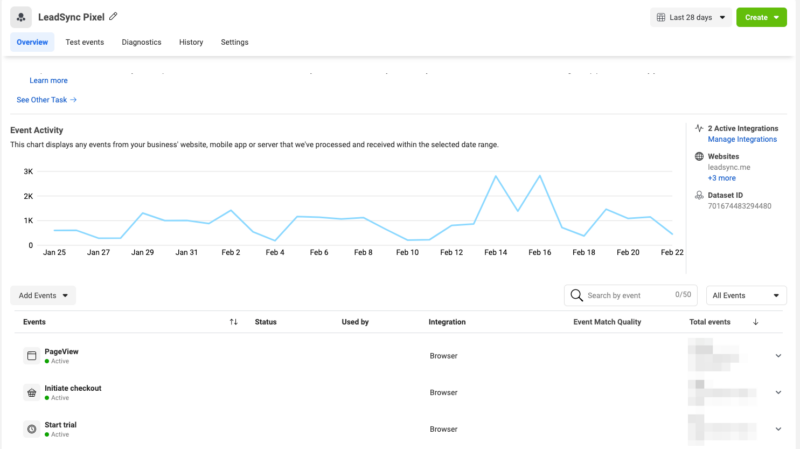Expand the Initiate checkout row details
The height and width of the screenshot is (449, 800).
coord(778,392)
